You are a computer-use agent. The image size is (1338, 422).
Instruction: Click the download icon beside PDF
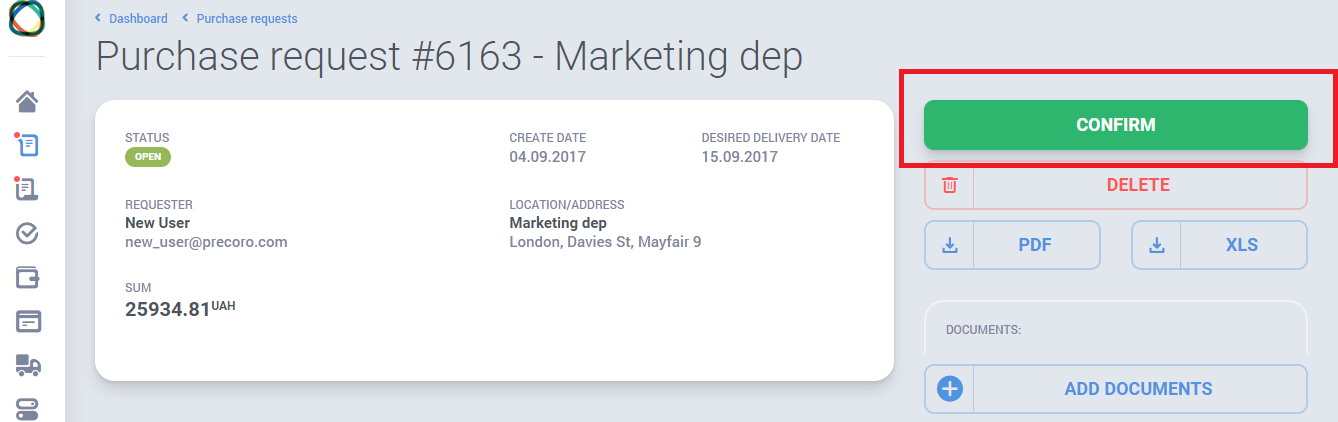click(x=950, y=245)
